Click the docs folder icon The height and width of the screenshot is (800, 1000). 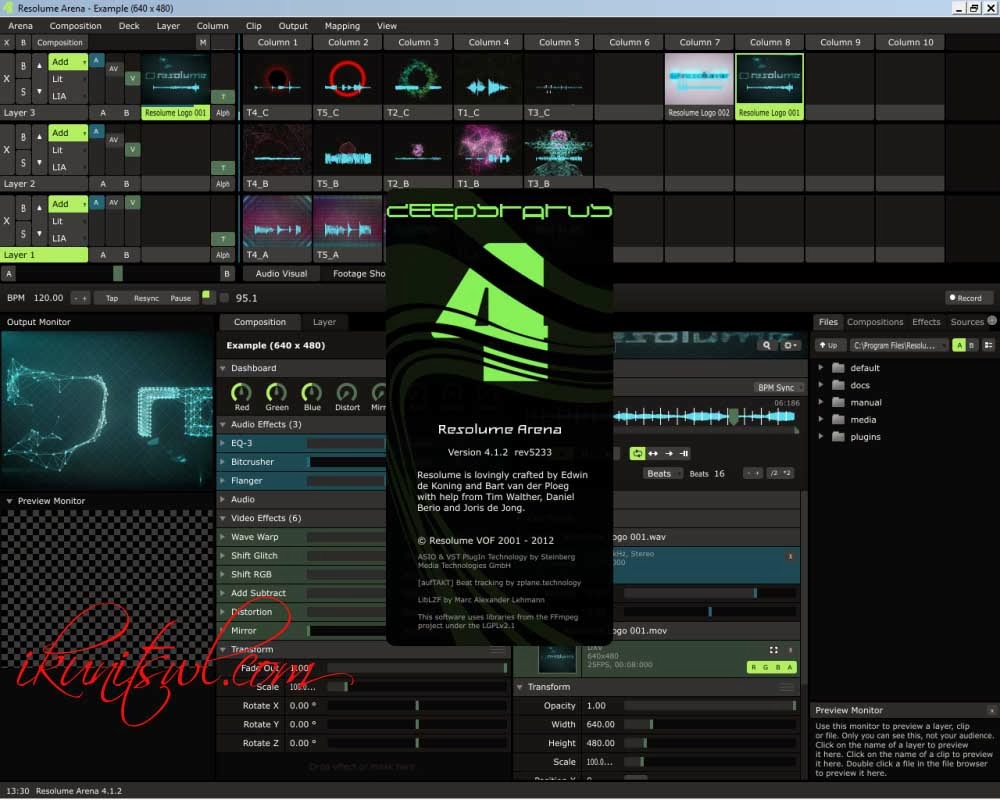coord(839,385)
